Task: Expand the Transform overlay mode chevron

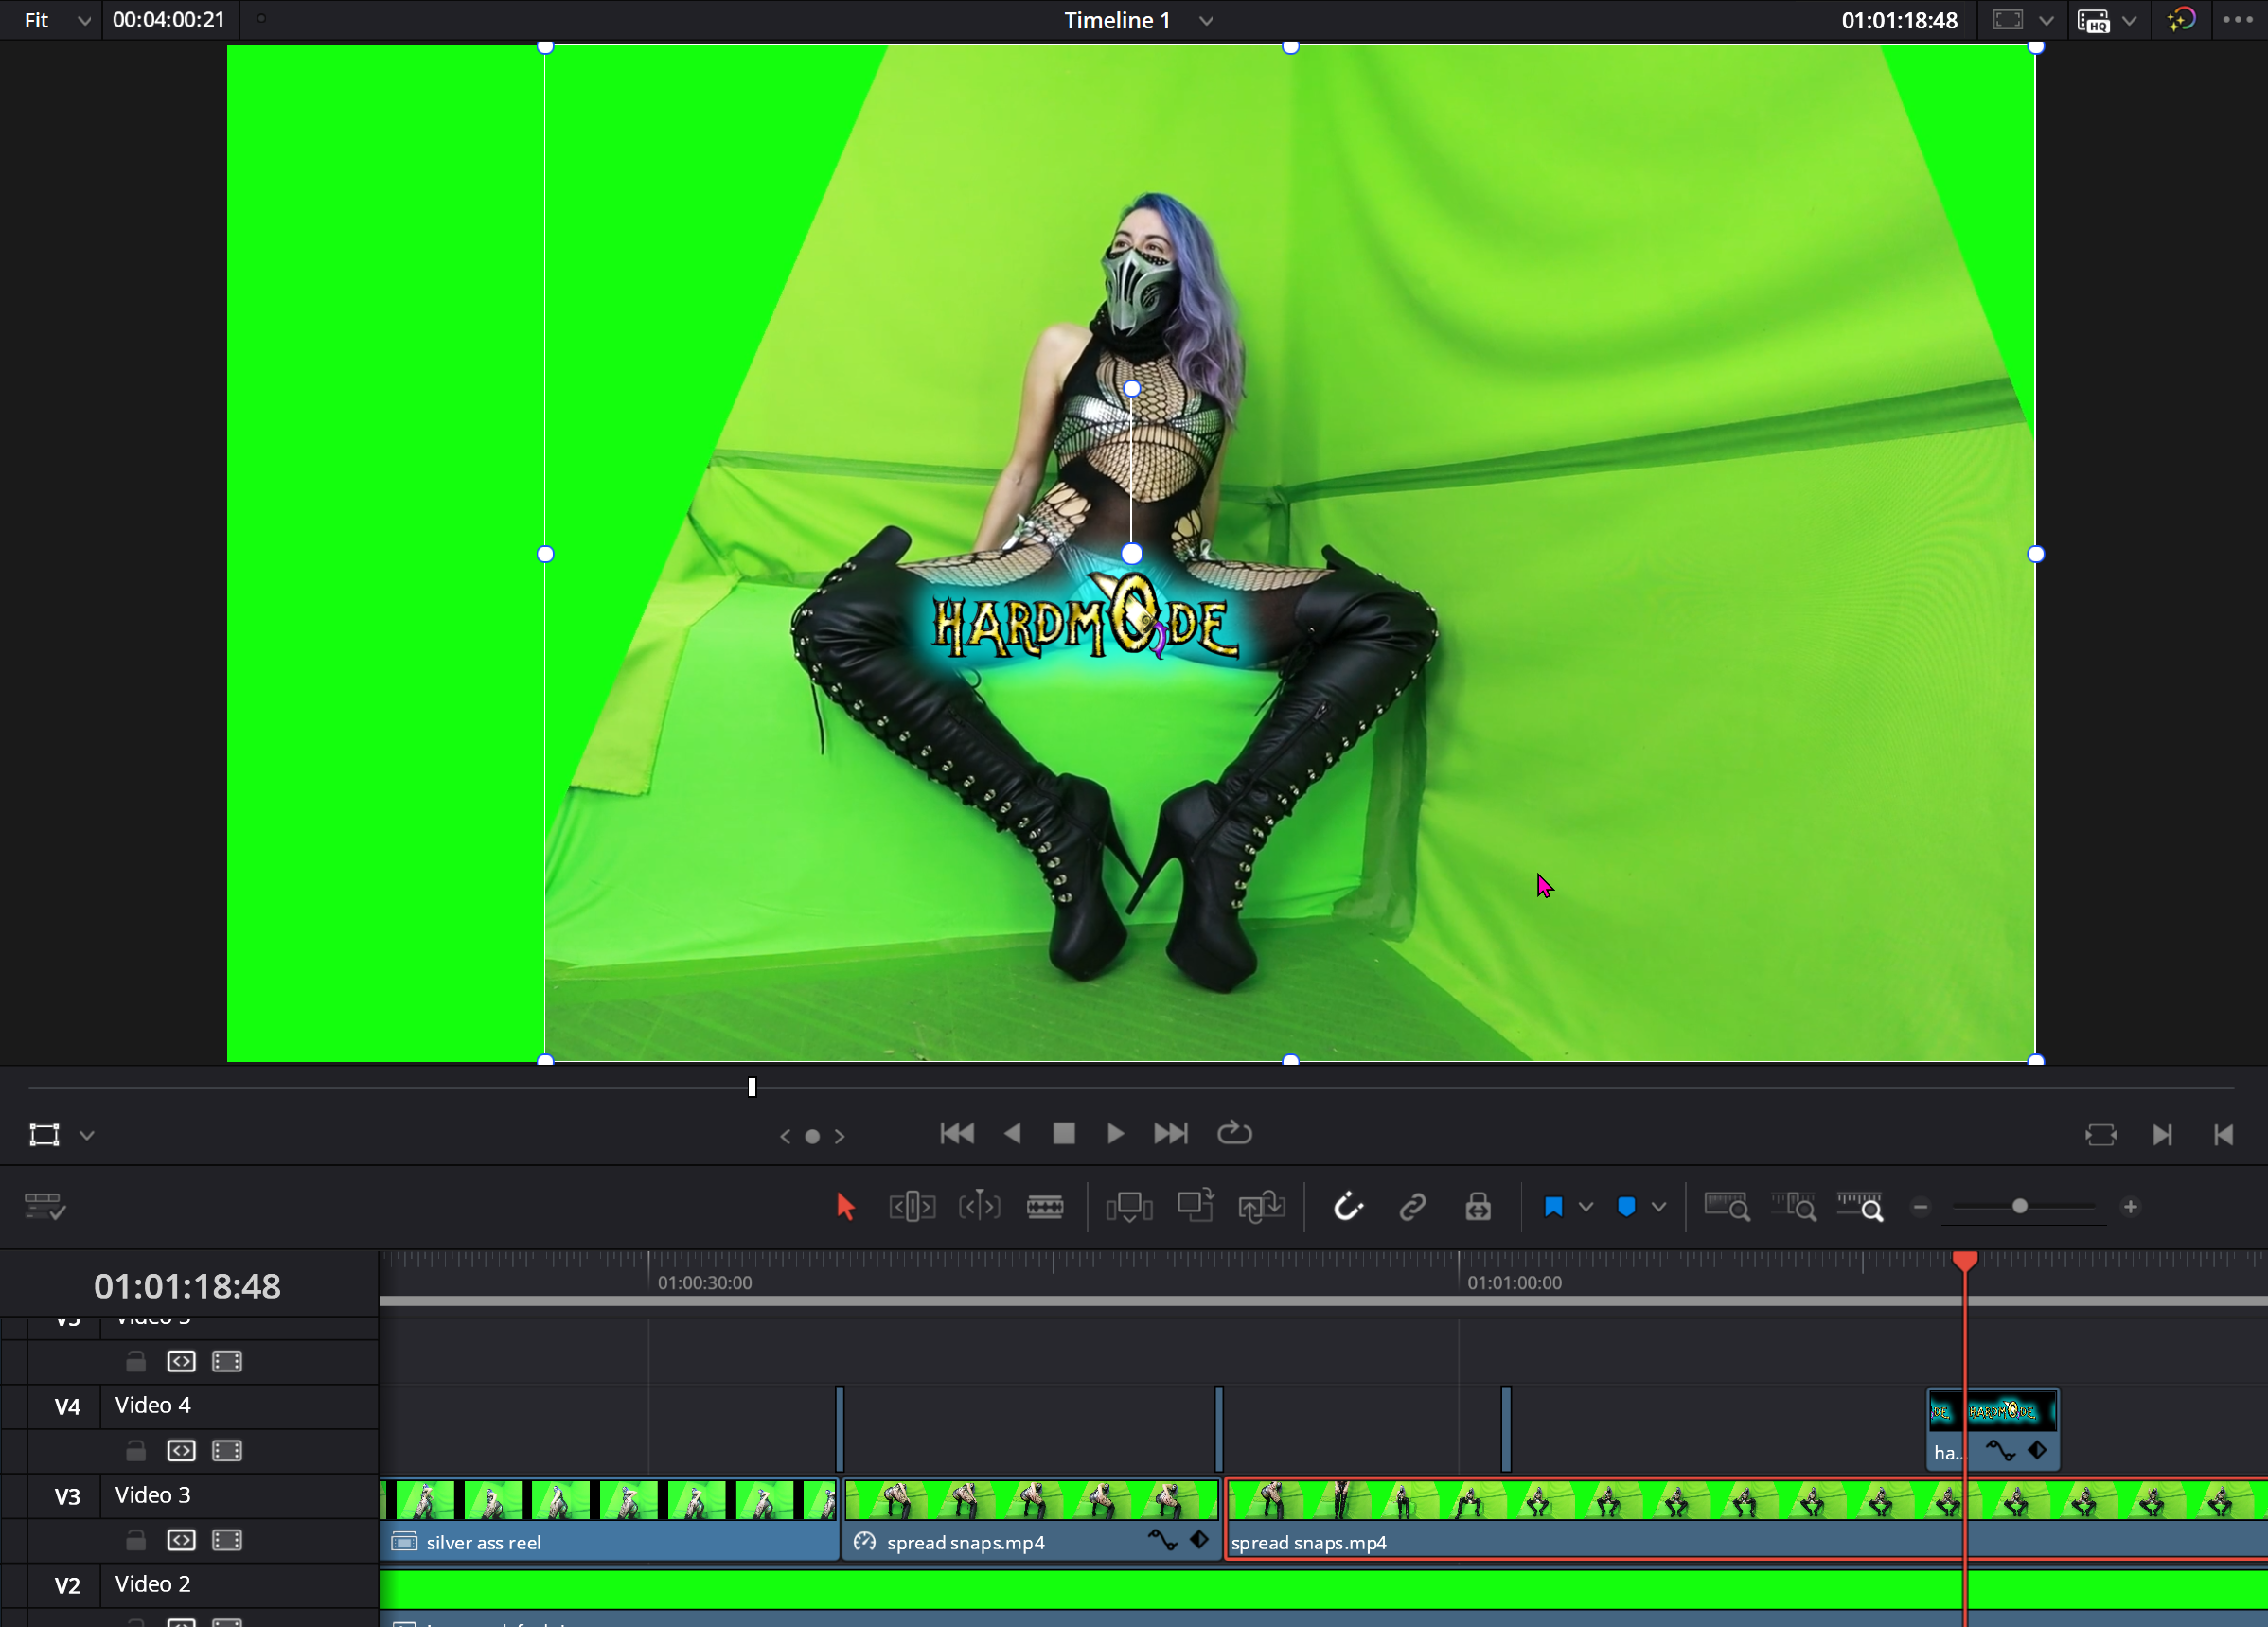Action: [87, 1136]
